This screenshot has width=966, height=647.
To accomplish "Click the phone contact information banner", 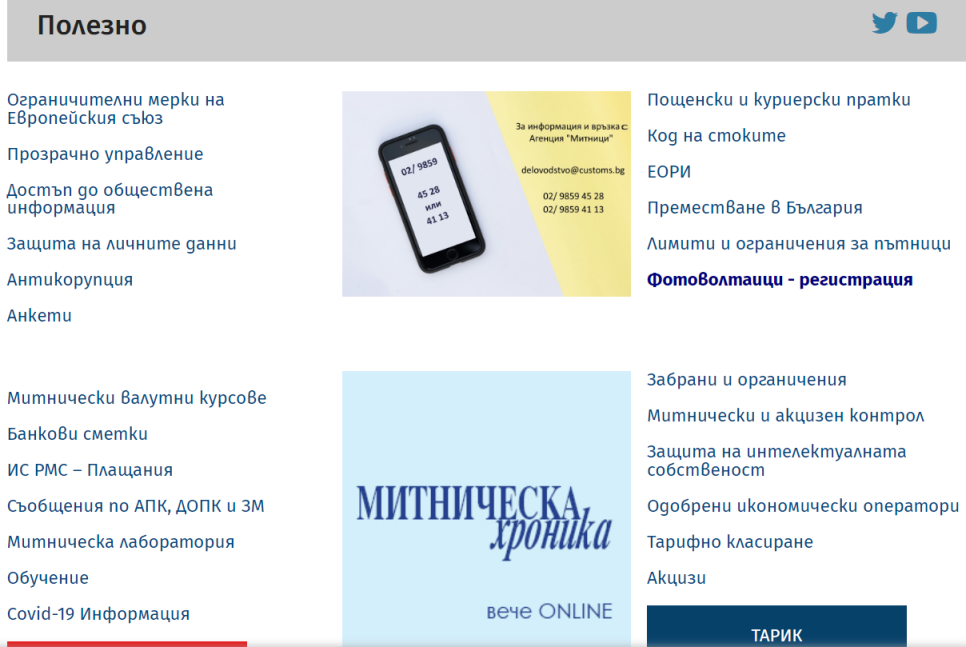I will [x=486, y=194].
